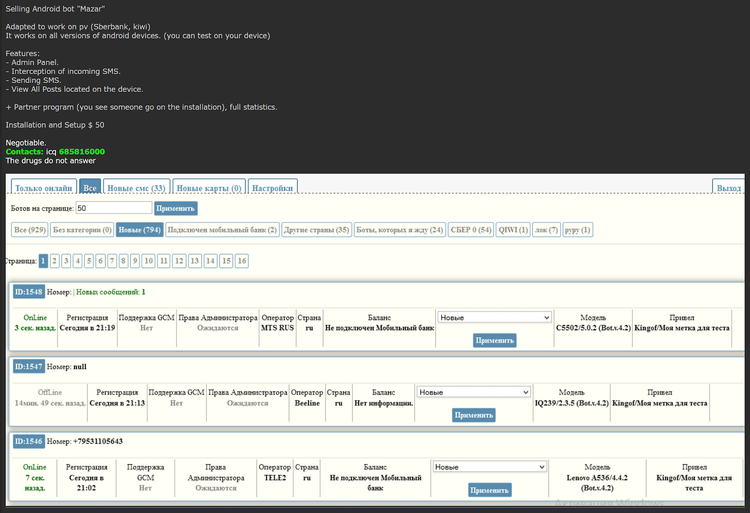Open the Новые карты (0) tab
Screen dimensions: 750x513
pos(209,187)
